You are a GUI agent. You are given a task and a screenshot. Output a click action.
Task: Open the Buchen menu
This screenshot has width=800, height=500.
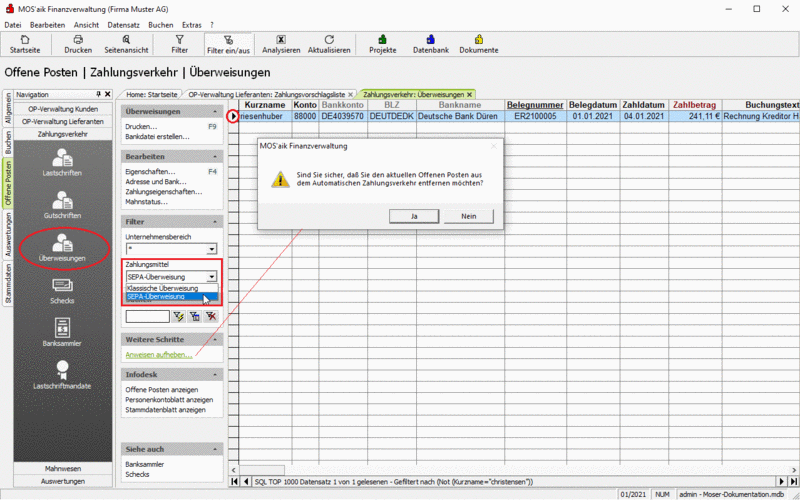(x=161, y=24)
